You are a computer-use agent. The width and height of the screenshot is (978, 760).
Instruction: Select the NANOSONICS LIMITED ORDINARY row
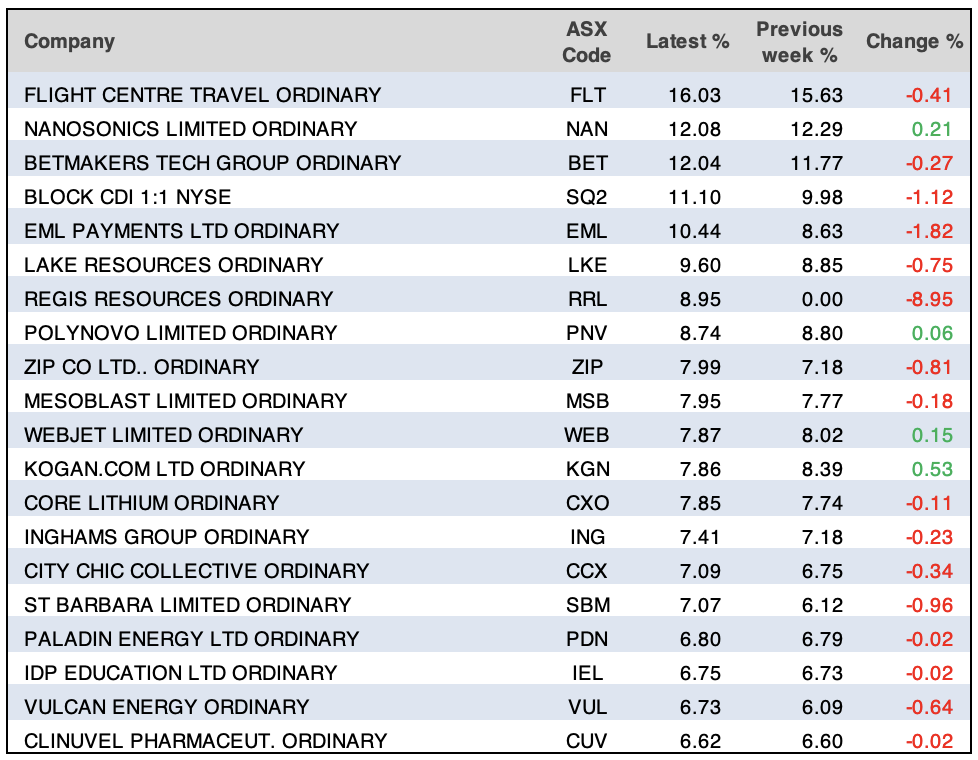tap(190, 129)
